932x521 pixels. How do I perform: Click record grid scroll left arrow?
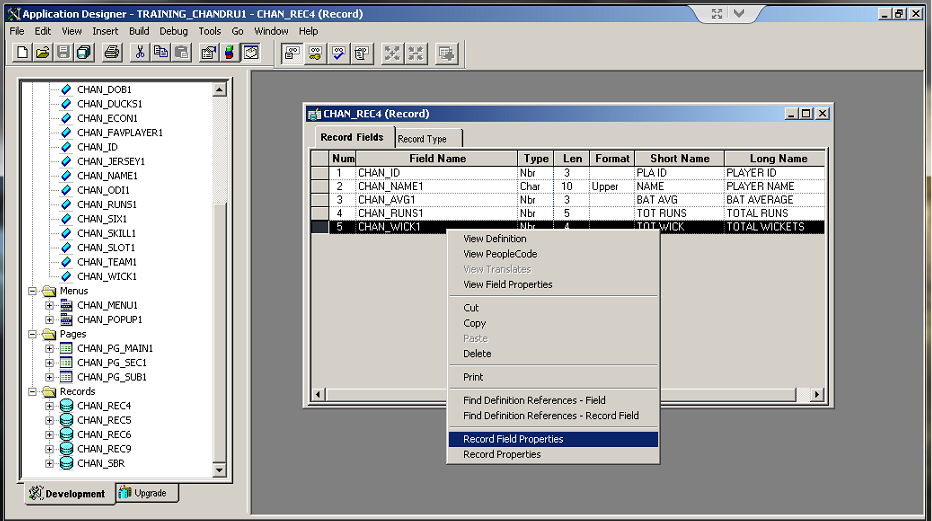318,394
